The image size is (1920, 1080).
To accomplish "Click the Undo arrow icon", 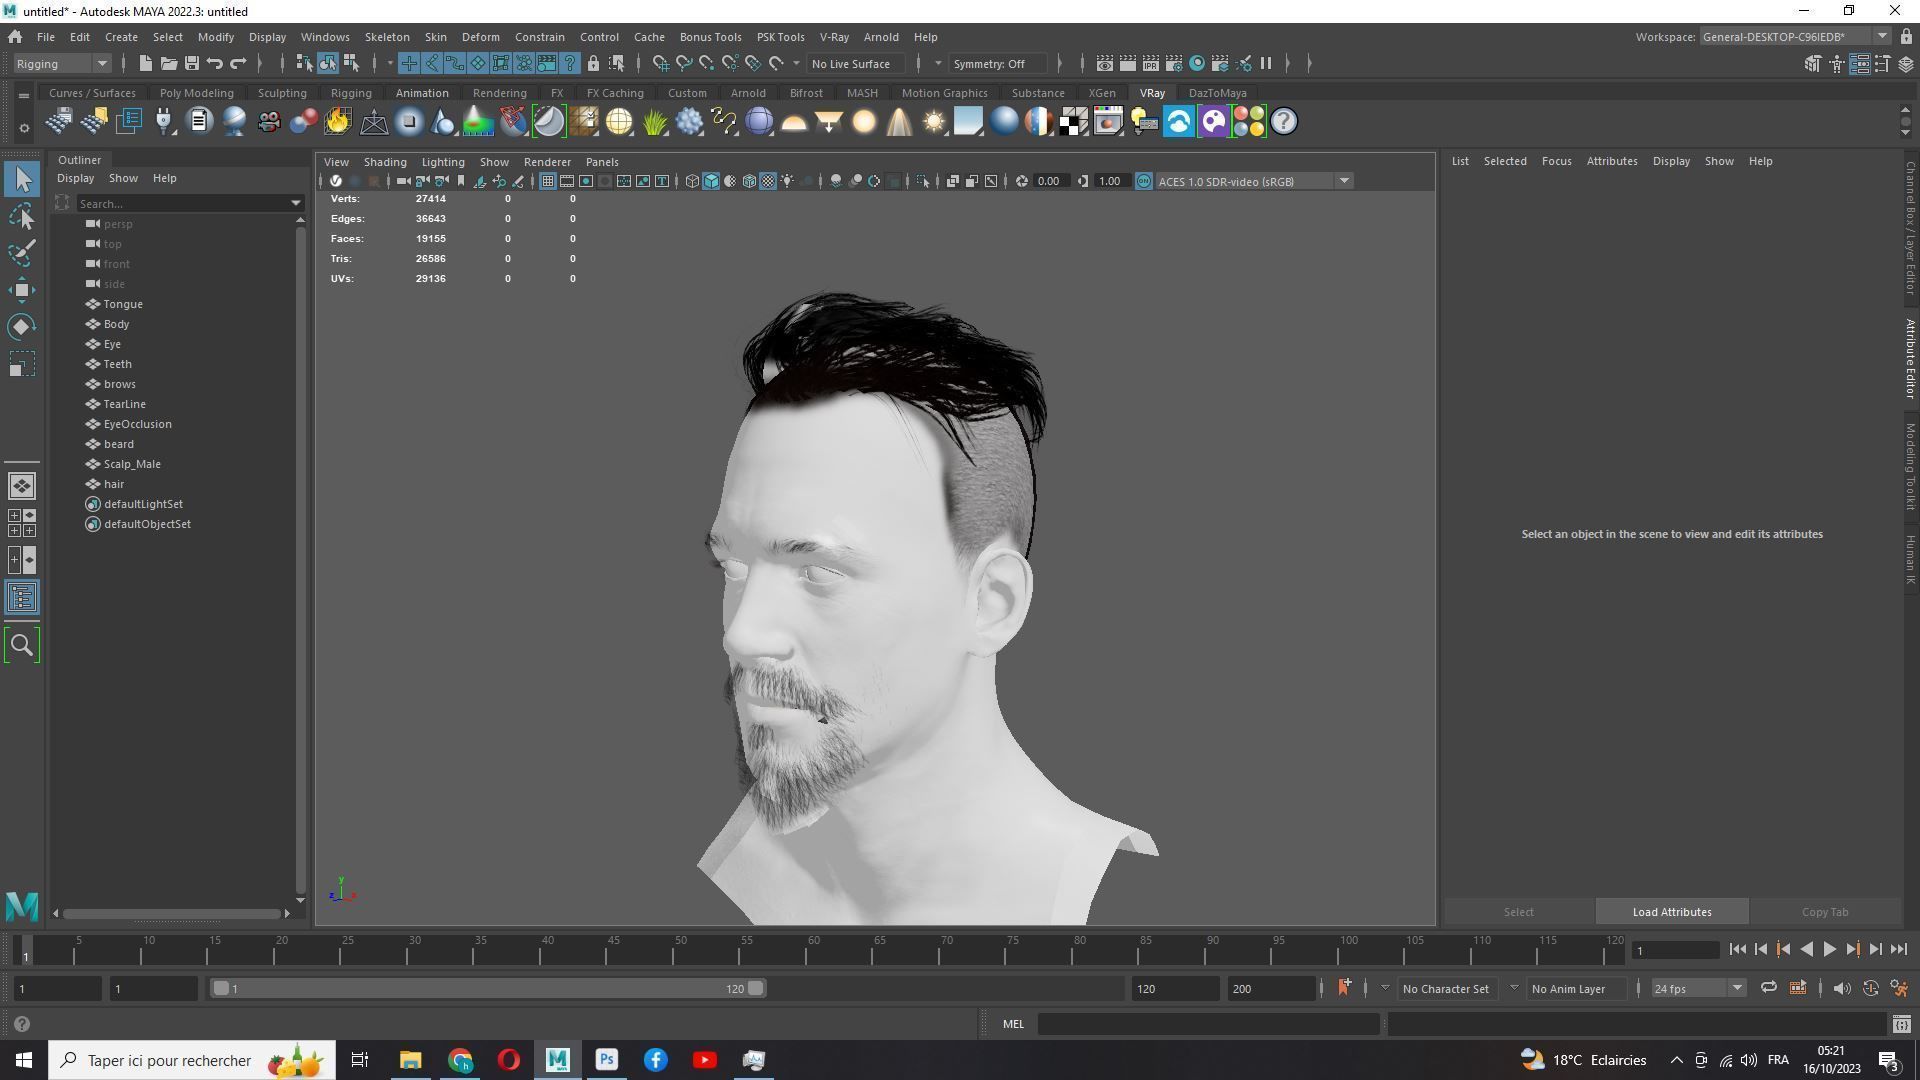I will pyautogui.click(x=215, y=64).
